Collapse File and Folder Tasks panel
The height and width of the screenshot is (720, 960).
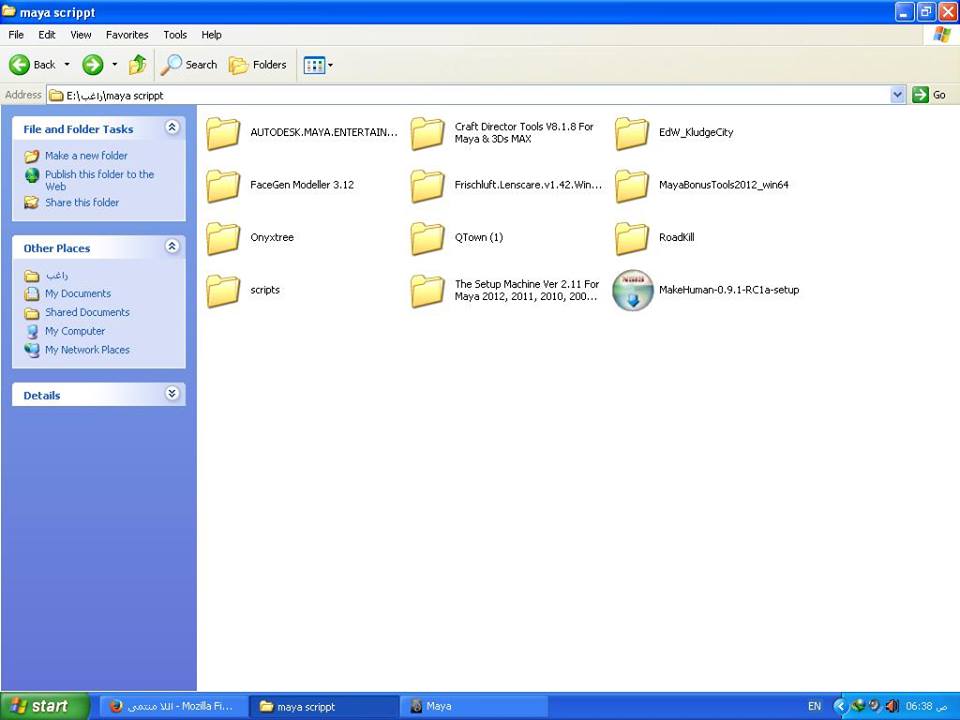pyautogui.click(x=172, y=127)
